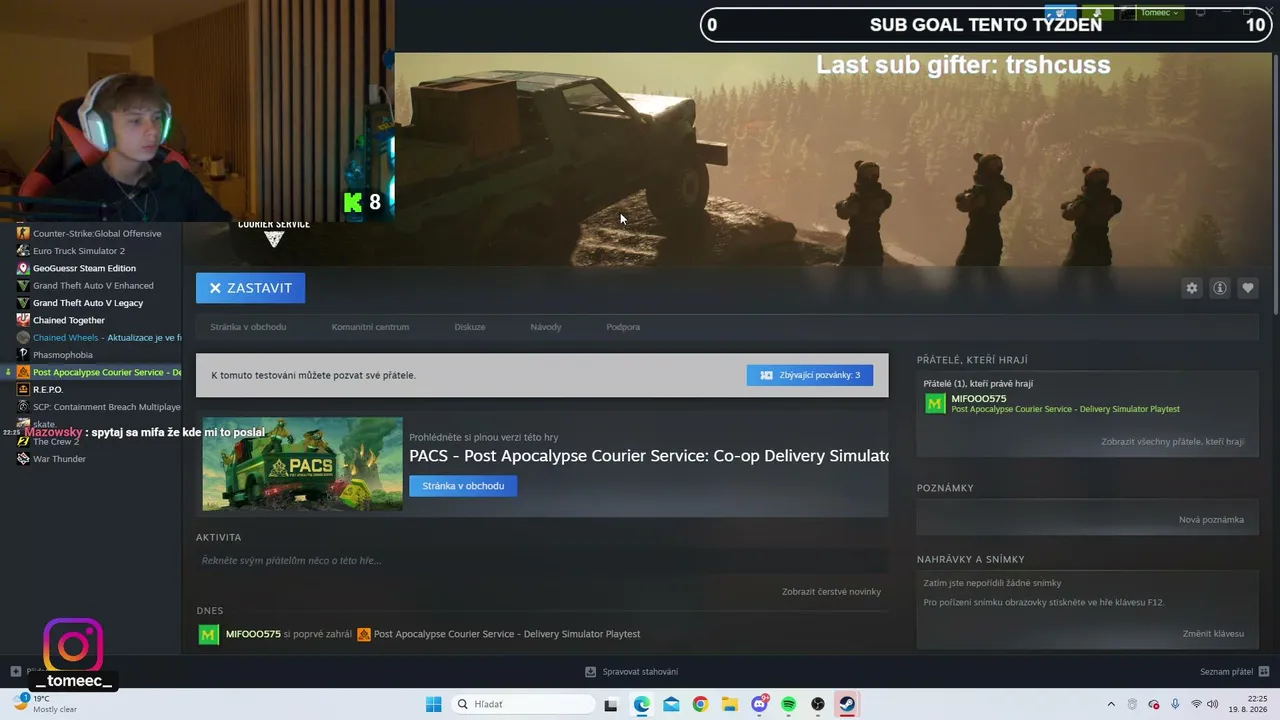Open game settings gear icon
Image resolution: width=1280 pixels, height=720 pixels.
click(1191, 288)
